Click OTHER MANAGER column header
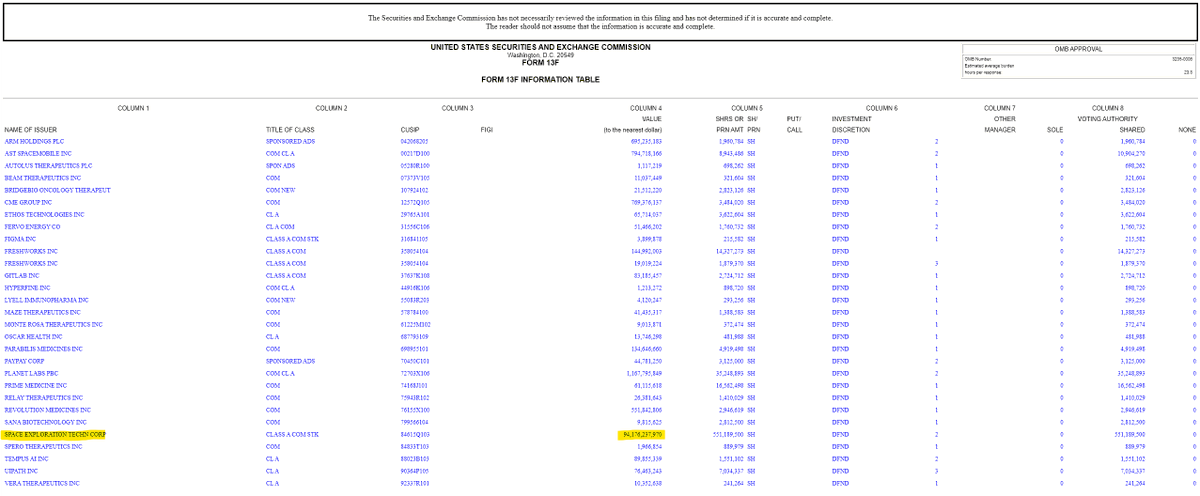 pyautogui.click(x=1000, y=124)
